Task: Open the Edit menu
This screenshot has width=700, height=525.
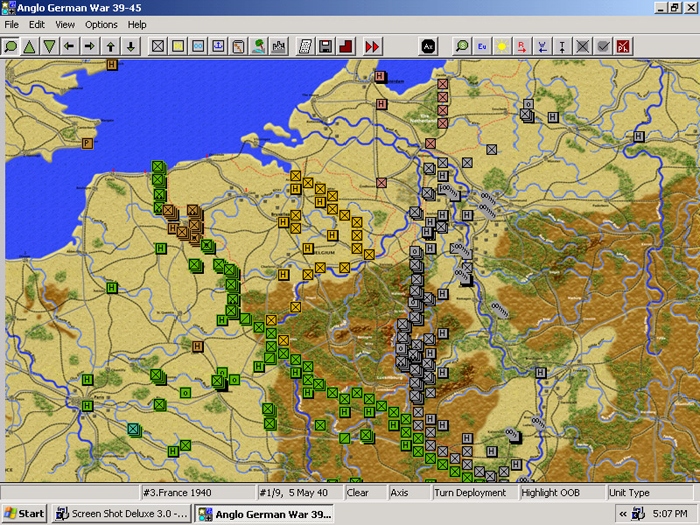Action: pos(37,25)
